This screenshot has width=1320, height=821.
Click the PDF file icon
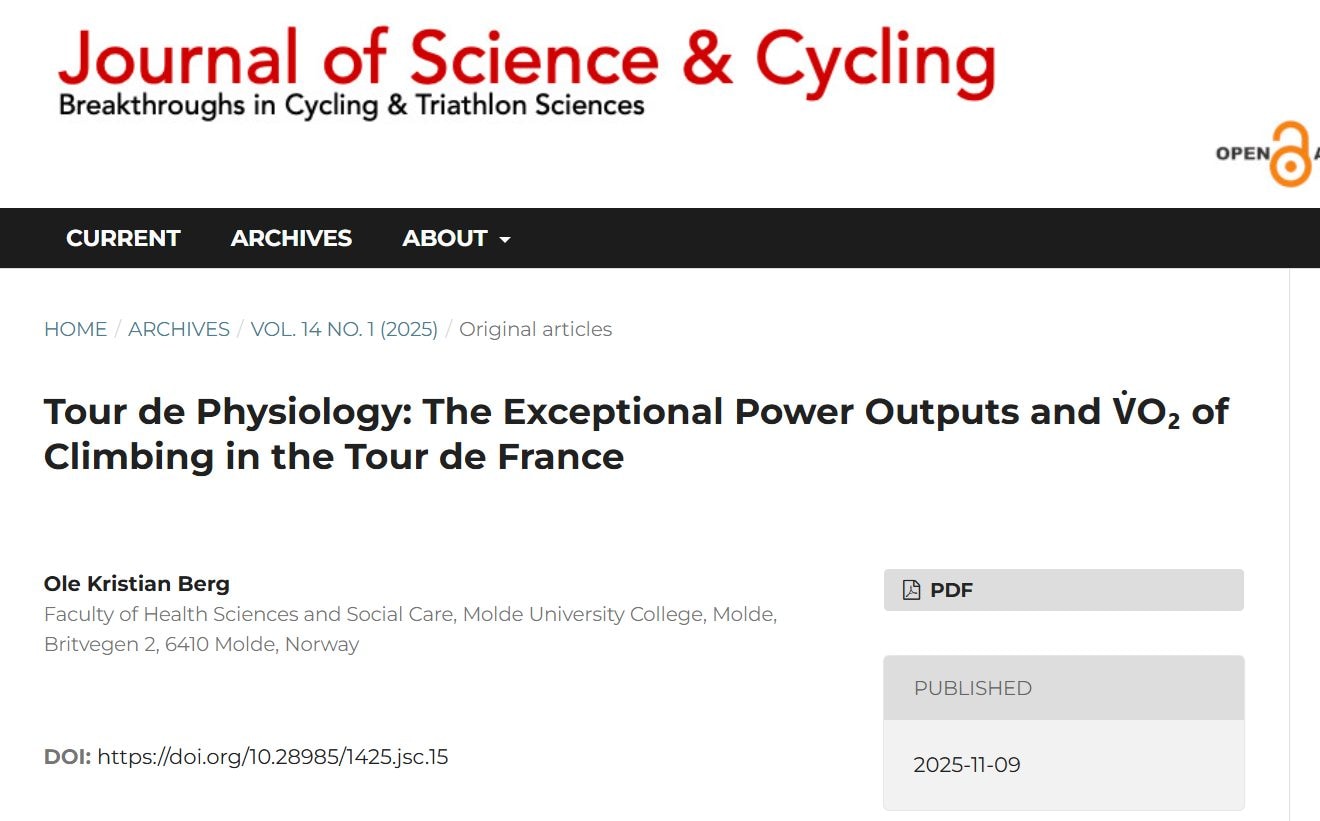pyautogui.click(x=911, y=590)
